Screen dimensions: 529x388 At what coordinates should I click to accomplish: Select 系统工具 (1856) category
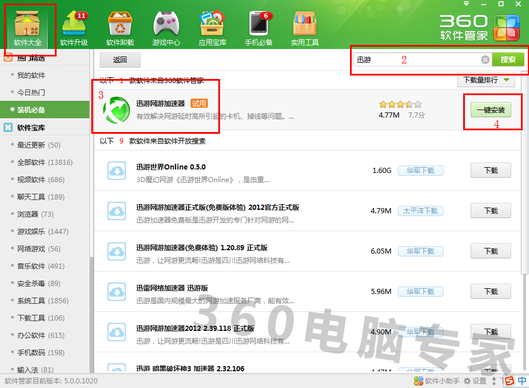pyautogui.click(x=43, y=301)
